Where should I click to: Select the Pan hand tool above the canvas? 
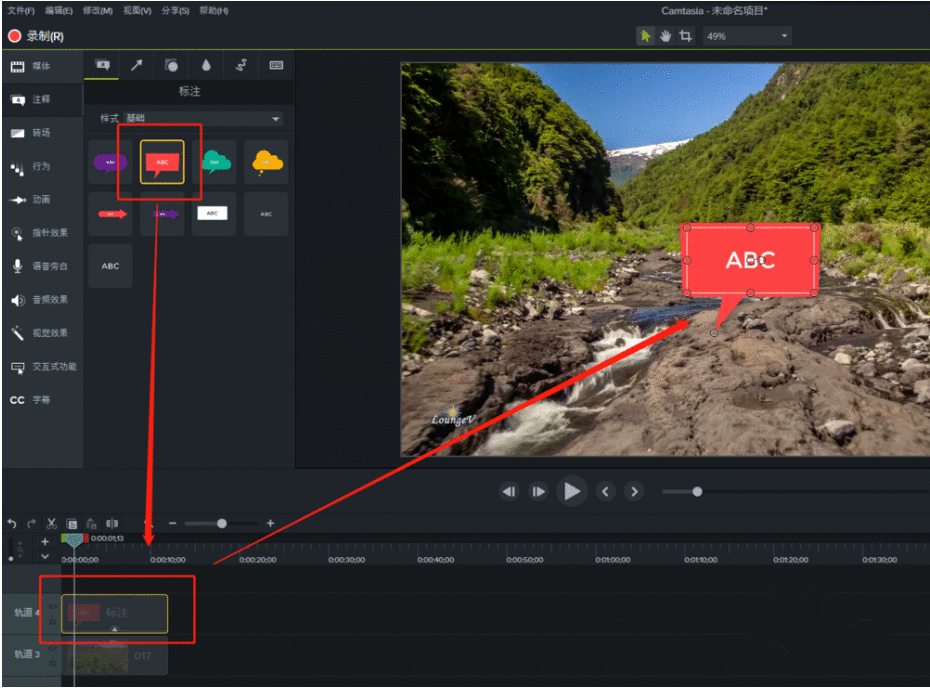pyautogui.click(x=664, y=35)
